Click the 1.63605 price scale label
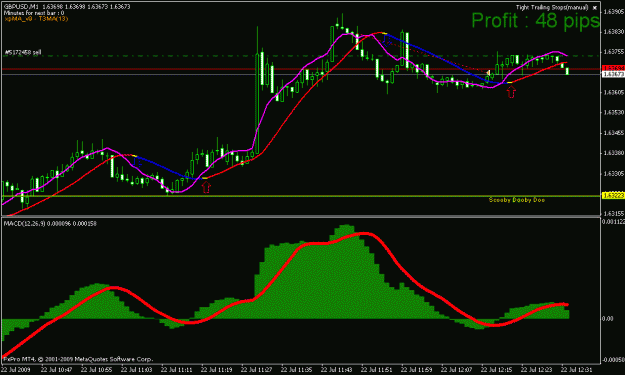This screenshot has width=625, height=375. pyautogui.click(x=613, y=92)
